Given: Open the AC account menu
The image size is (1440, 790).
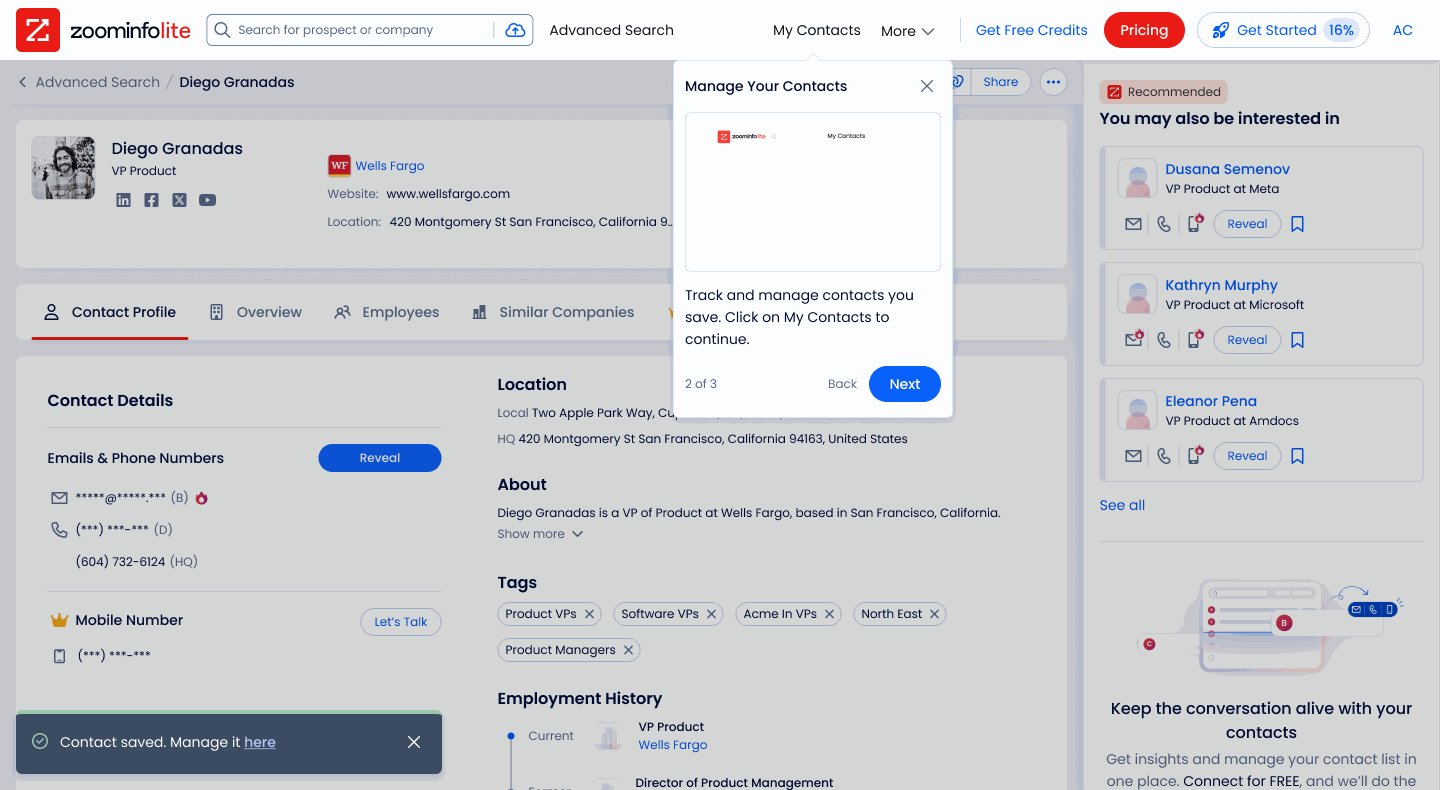Looking at the screenshot, I should [x=1403, y=30].
